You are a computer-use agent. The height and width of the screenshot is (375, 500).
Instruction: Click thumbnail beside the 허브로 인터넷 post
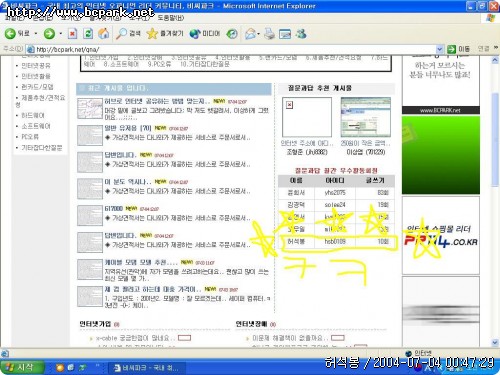click(x=90, y=108)
